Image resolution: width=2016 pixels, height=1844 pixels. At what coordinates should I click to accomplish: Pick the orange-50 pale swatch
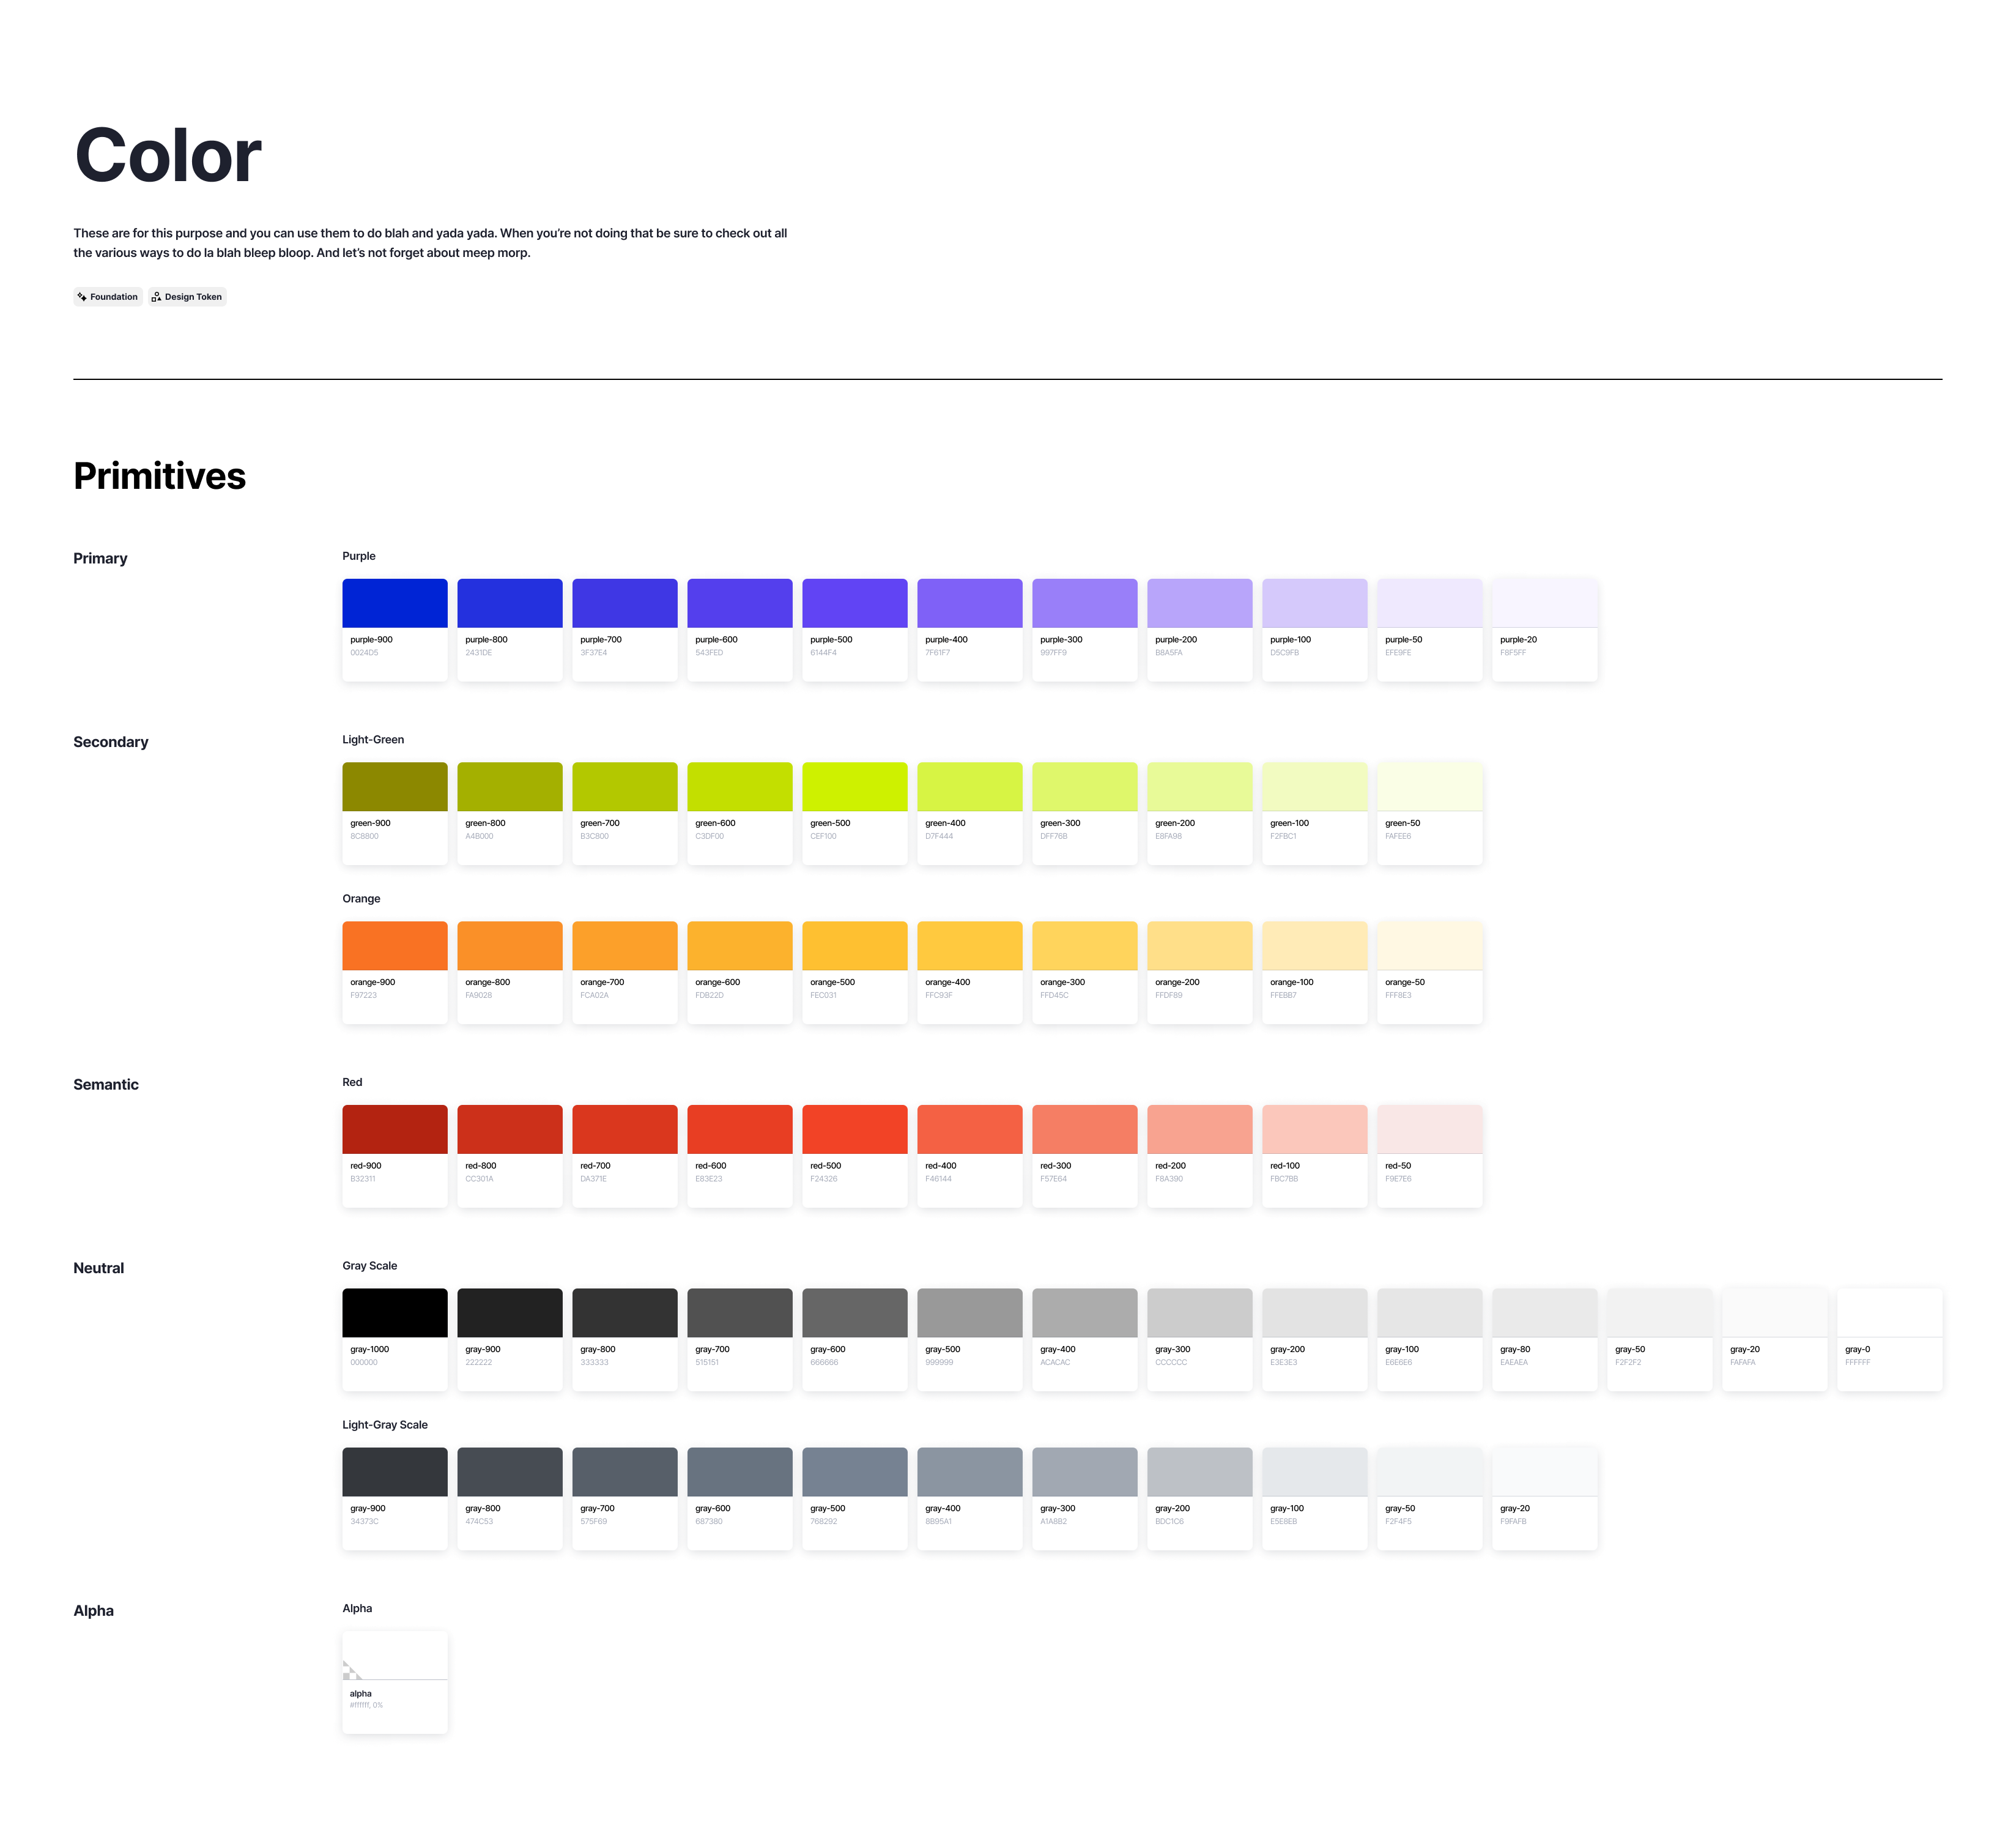pyautogui.click(x=1429, y=946)
